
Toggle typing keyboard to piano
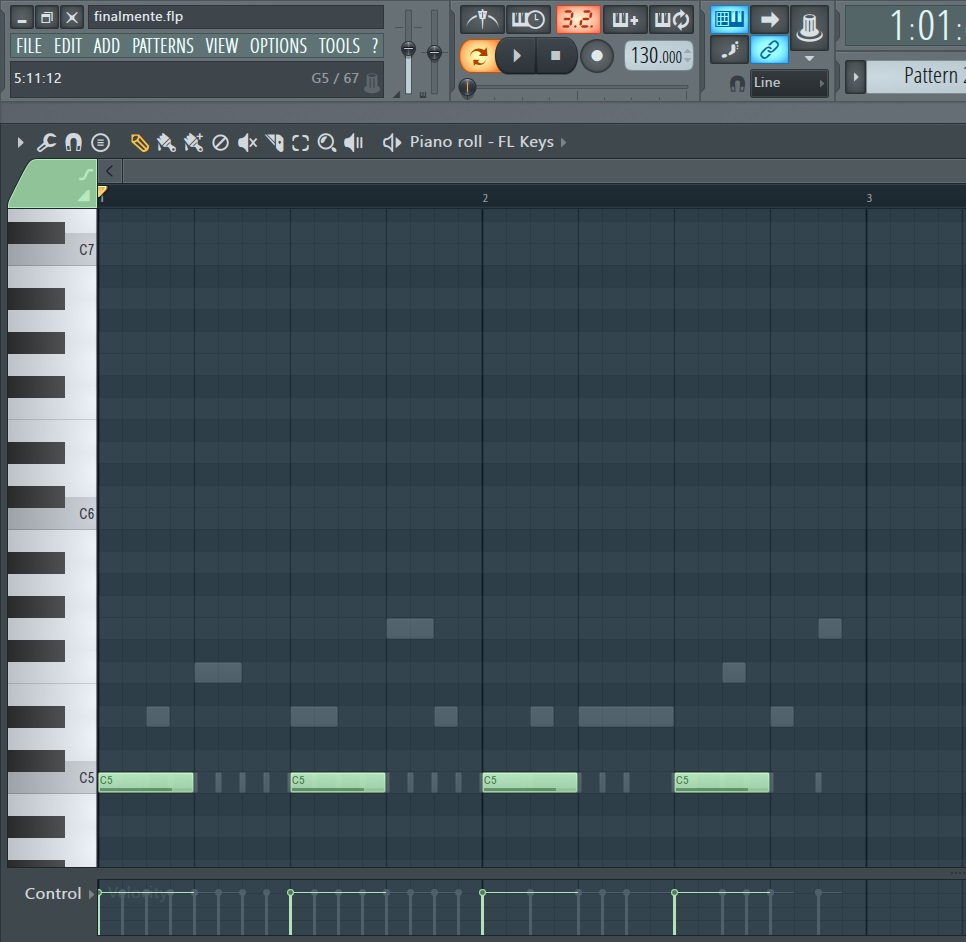pyautogui.click(x=729, y=20)
